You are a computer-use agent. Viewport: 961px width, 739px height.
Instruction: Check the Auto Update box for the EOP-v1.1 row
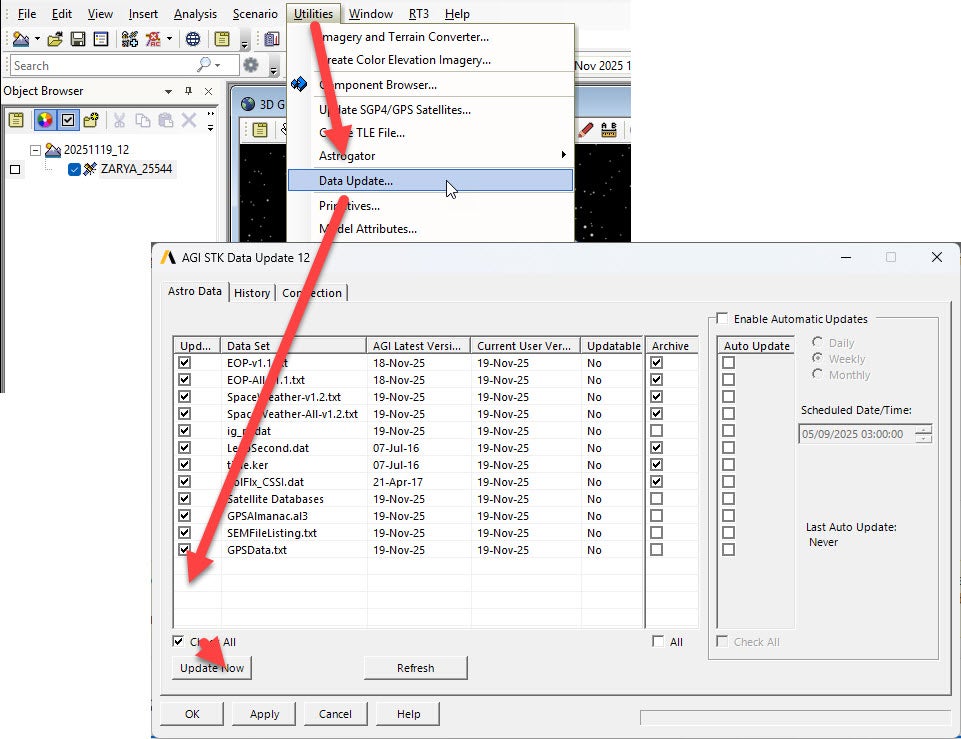[728, 363]
